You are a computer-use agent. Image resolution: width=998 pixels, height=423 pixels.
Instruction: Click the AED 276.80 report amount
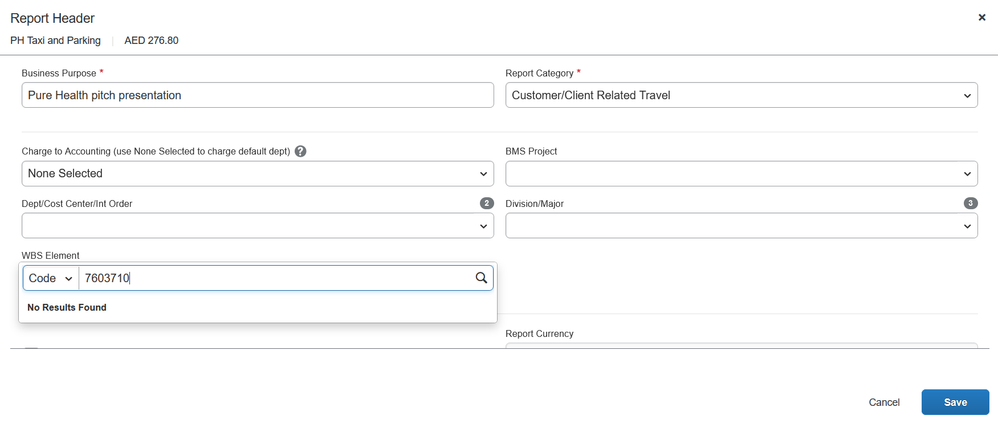tap(151, 41)
